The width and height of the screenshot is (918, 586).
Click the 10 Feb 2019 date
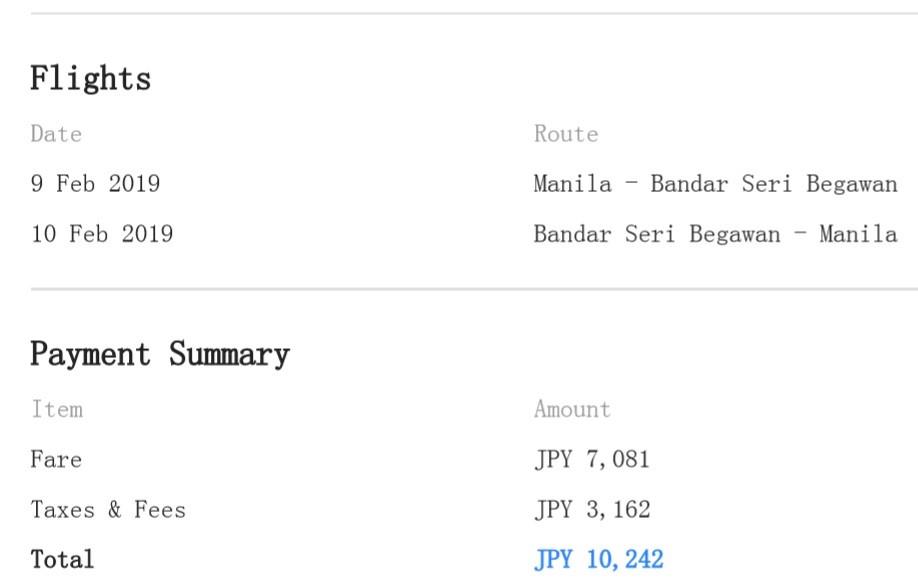click(x=102, y=234)
